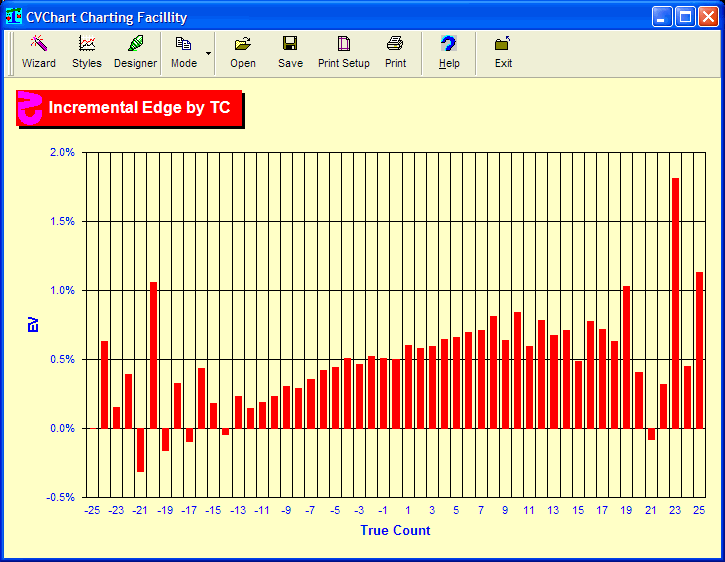The image size is (725, 562).
Task: Click the Styles toolbar icon
Action: [87, 52]
